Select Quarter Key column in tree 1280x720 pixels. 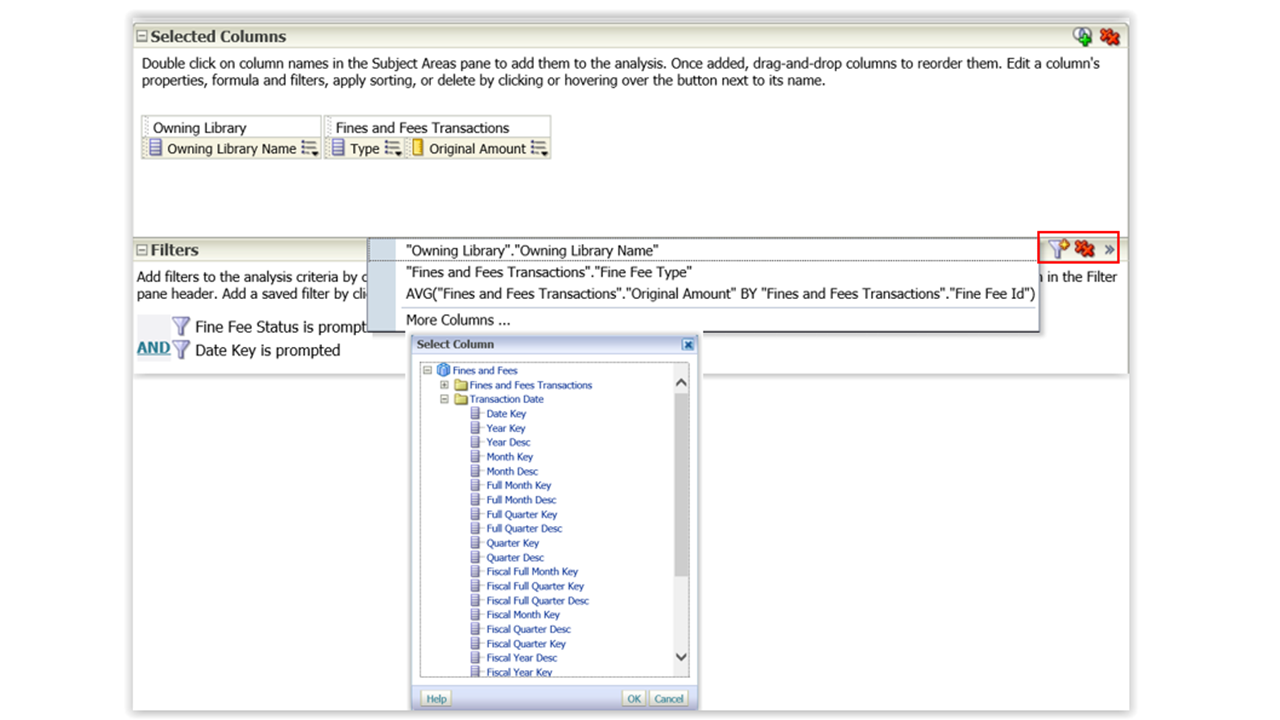click(513, 543)
